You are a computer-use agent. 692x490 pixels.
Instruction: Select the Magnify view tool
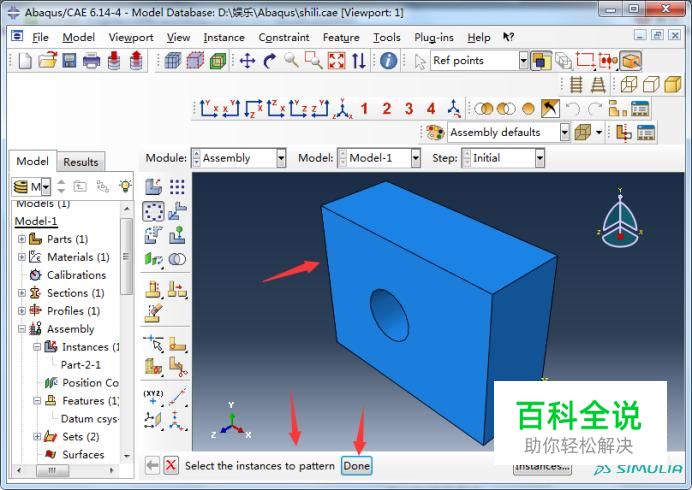click(x=291, y=60)
